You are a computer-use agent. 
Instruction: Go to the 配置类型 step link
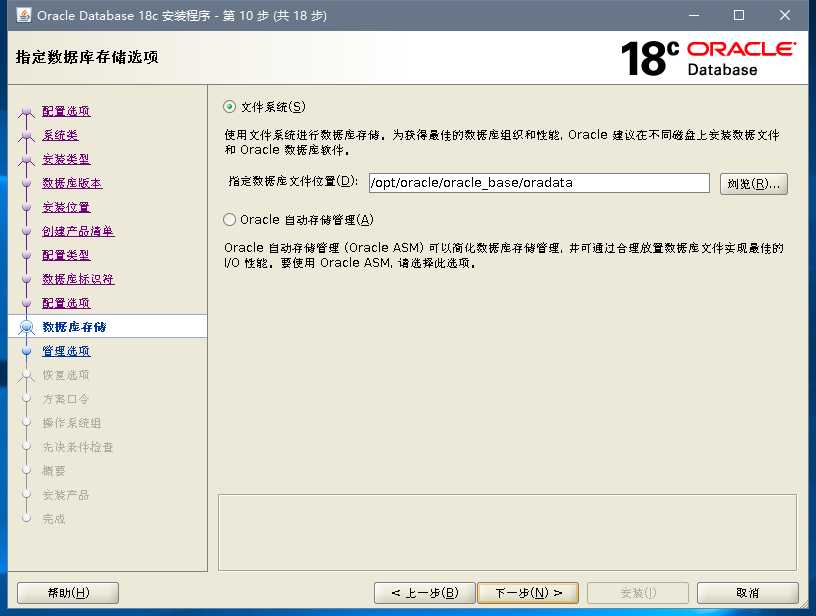[66, 255]
